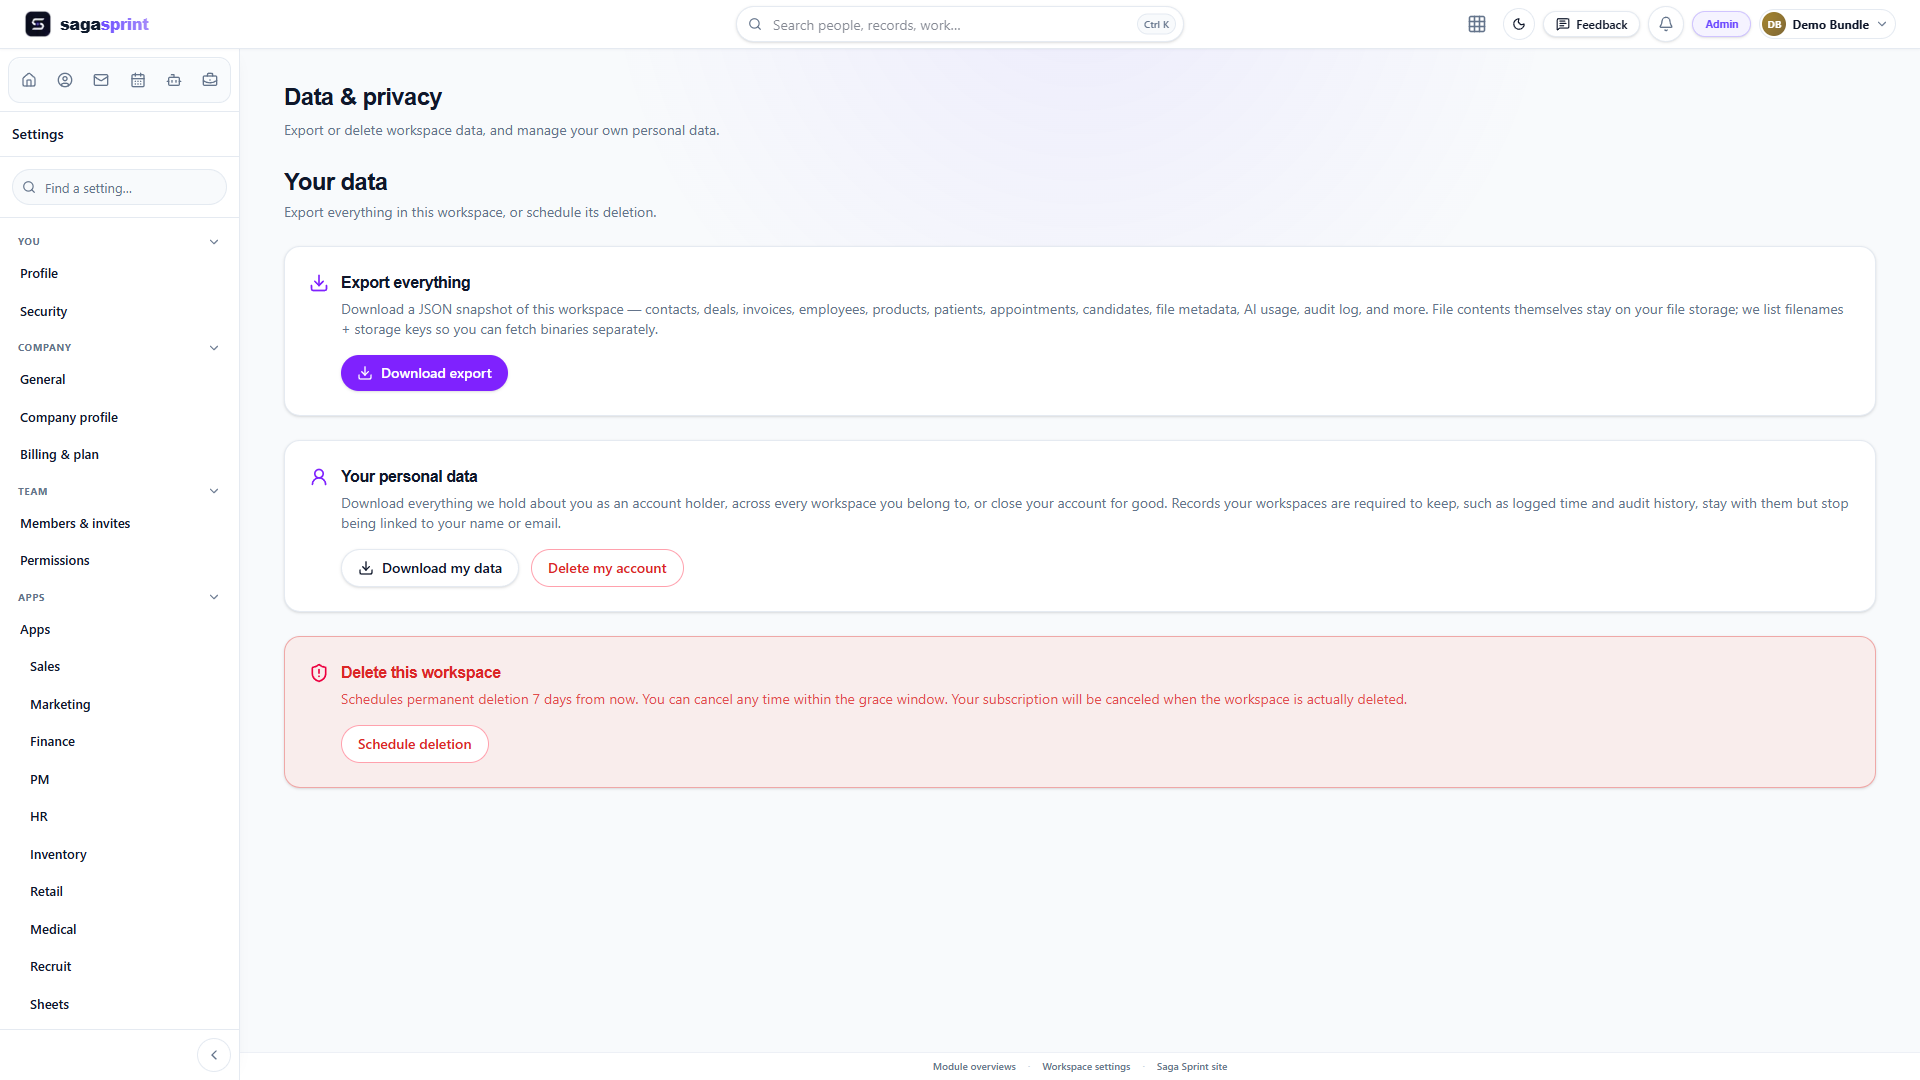Click the Find a setting field
Image resolution: width=1920 pixels, height=1080 pixels.
tap(119, 188)
